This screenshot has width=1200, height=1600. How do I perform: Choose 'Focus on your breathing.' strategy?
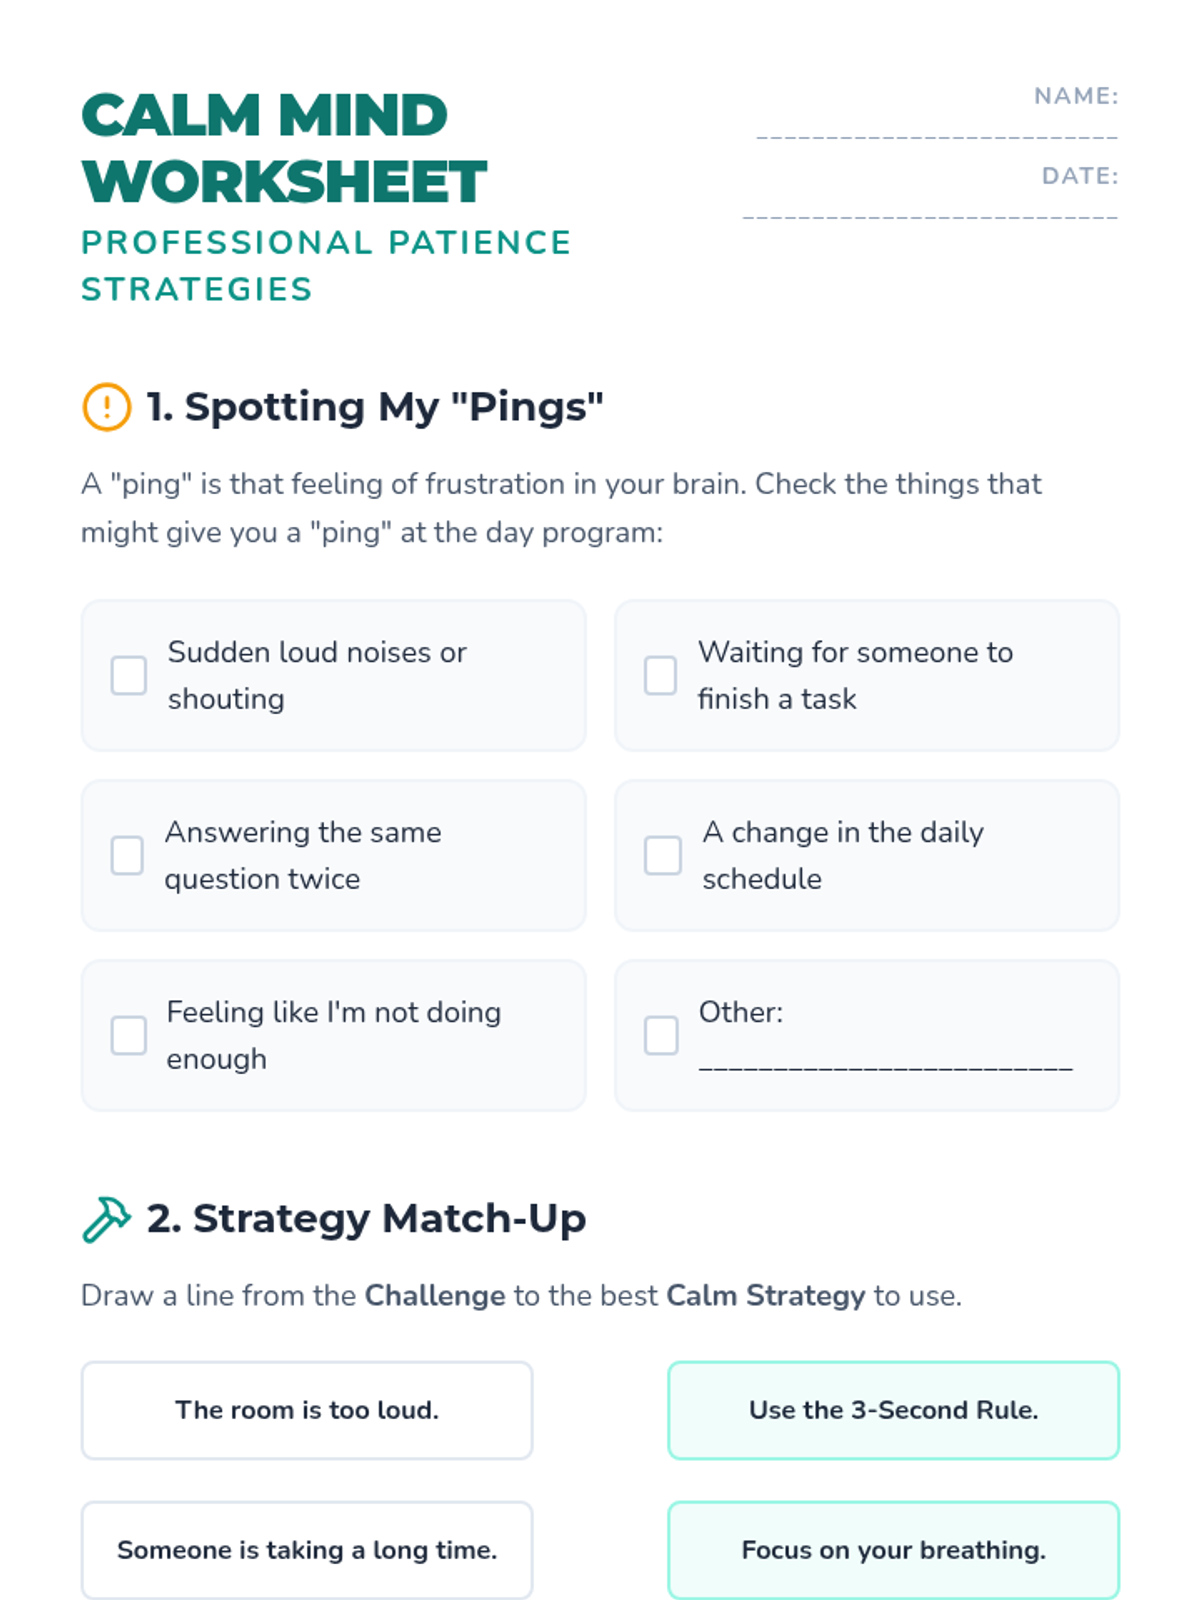(894, 1550)
